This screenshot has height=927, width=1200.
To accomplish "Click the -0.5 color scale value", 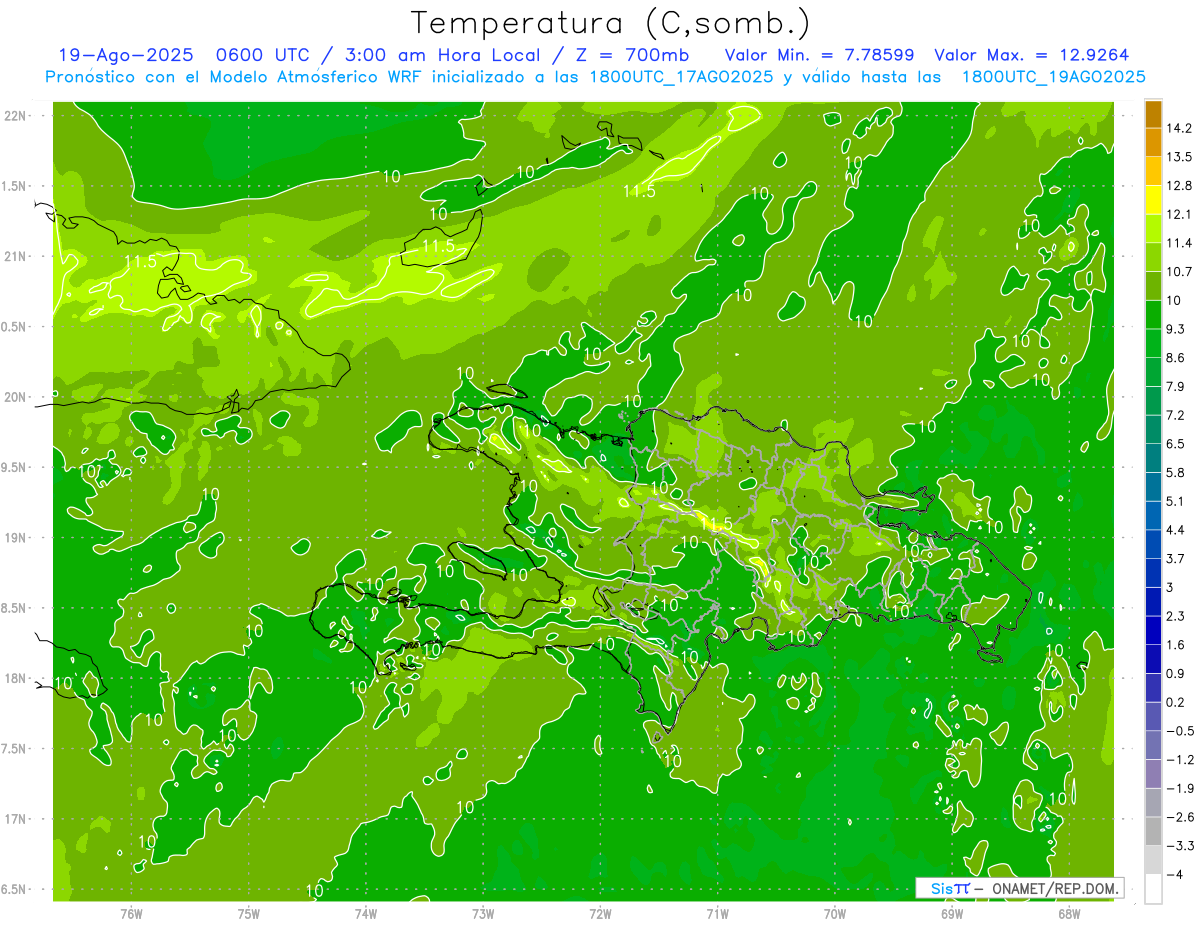I will click(1180, 731).
